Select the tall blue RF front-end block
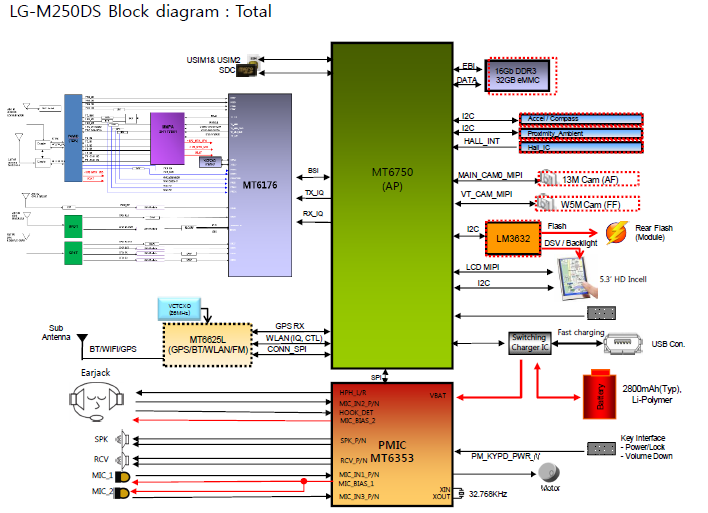 (x=73, y=138)
